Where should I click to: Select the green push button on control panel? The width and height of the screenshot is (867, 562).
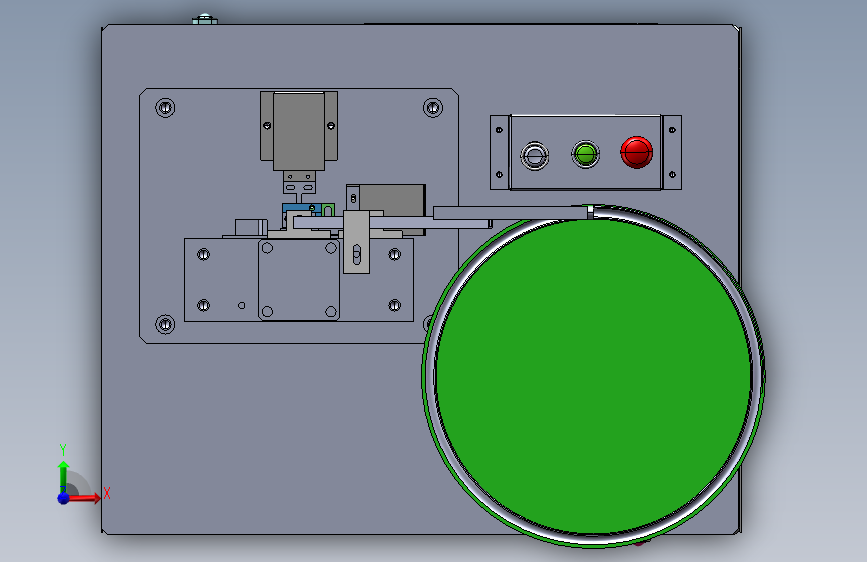point(586,154)
